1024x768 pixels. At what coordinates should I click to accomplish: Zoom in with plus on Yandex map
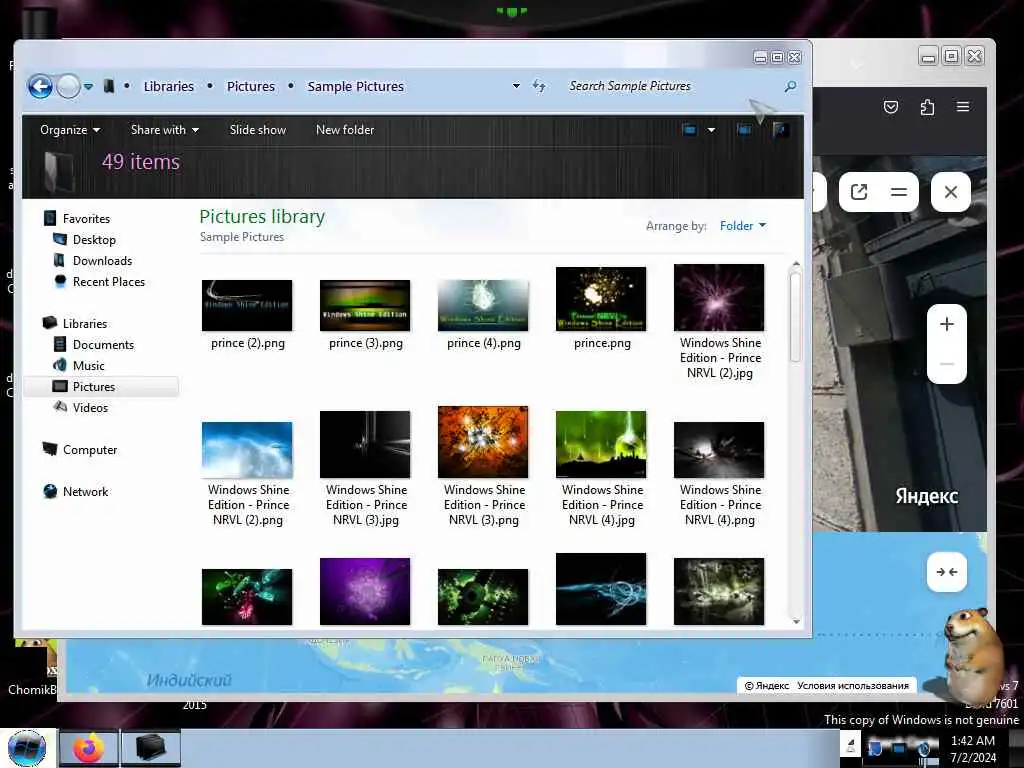tap(947, 324)
